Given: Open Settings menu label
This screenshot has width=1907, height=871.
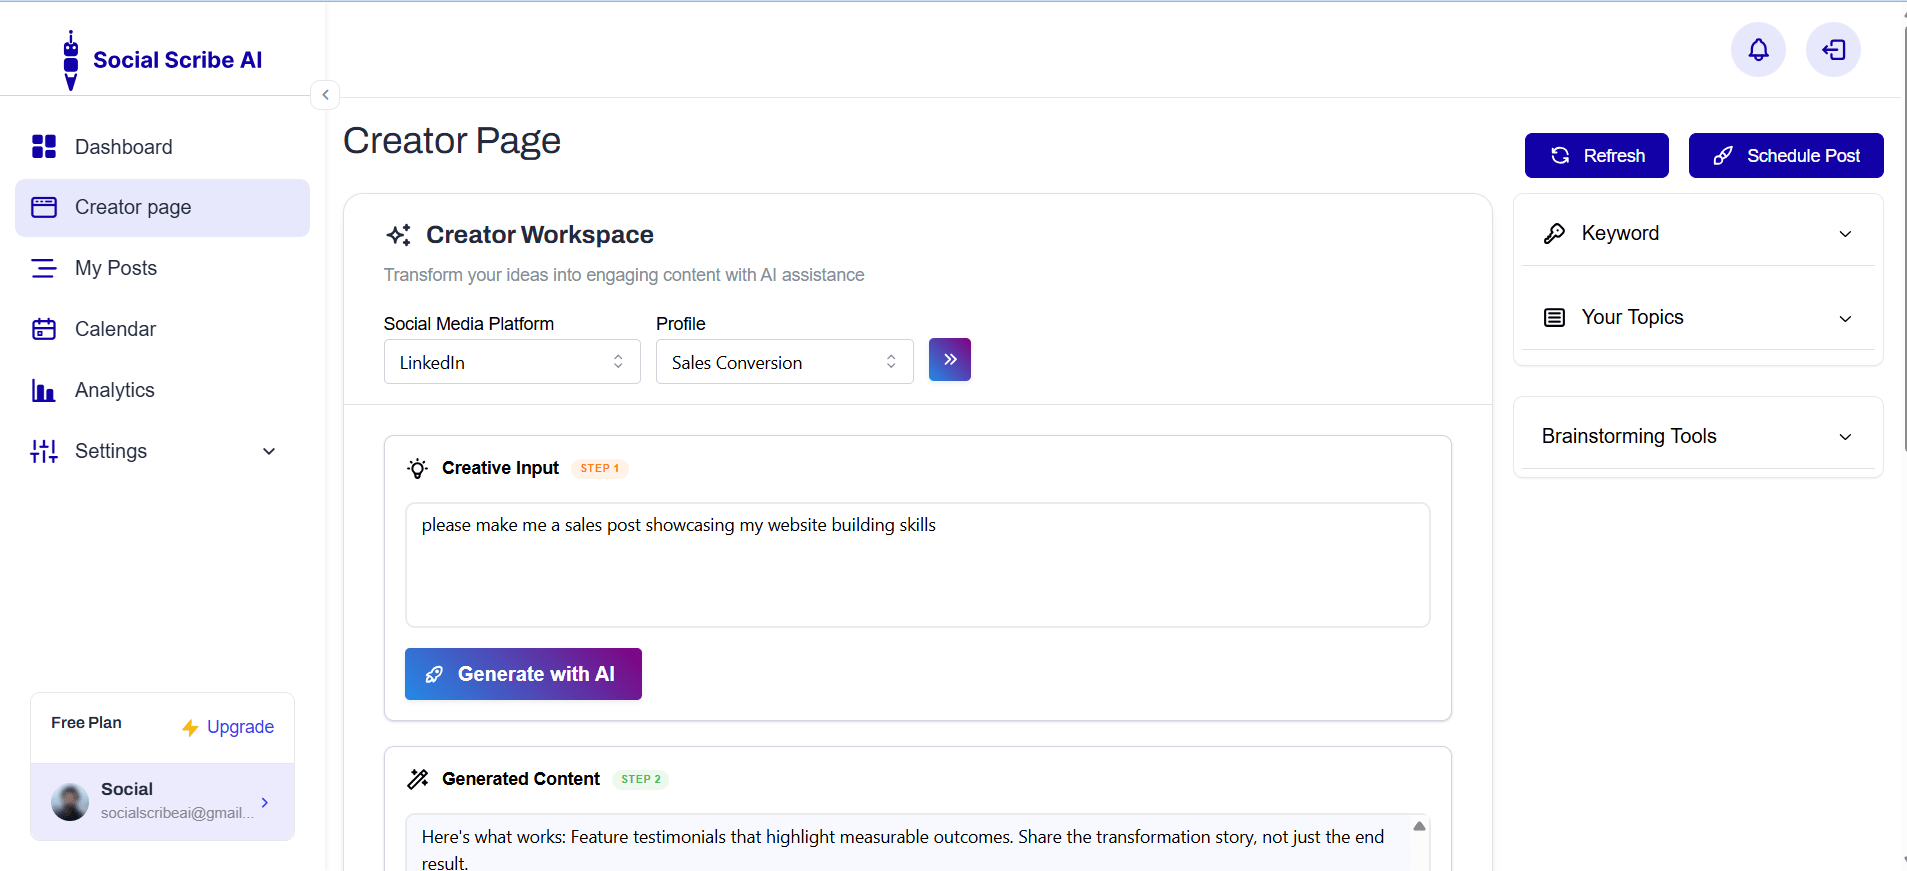Looking at the screenshot, I should [x=111, y=451].
